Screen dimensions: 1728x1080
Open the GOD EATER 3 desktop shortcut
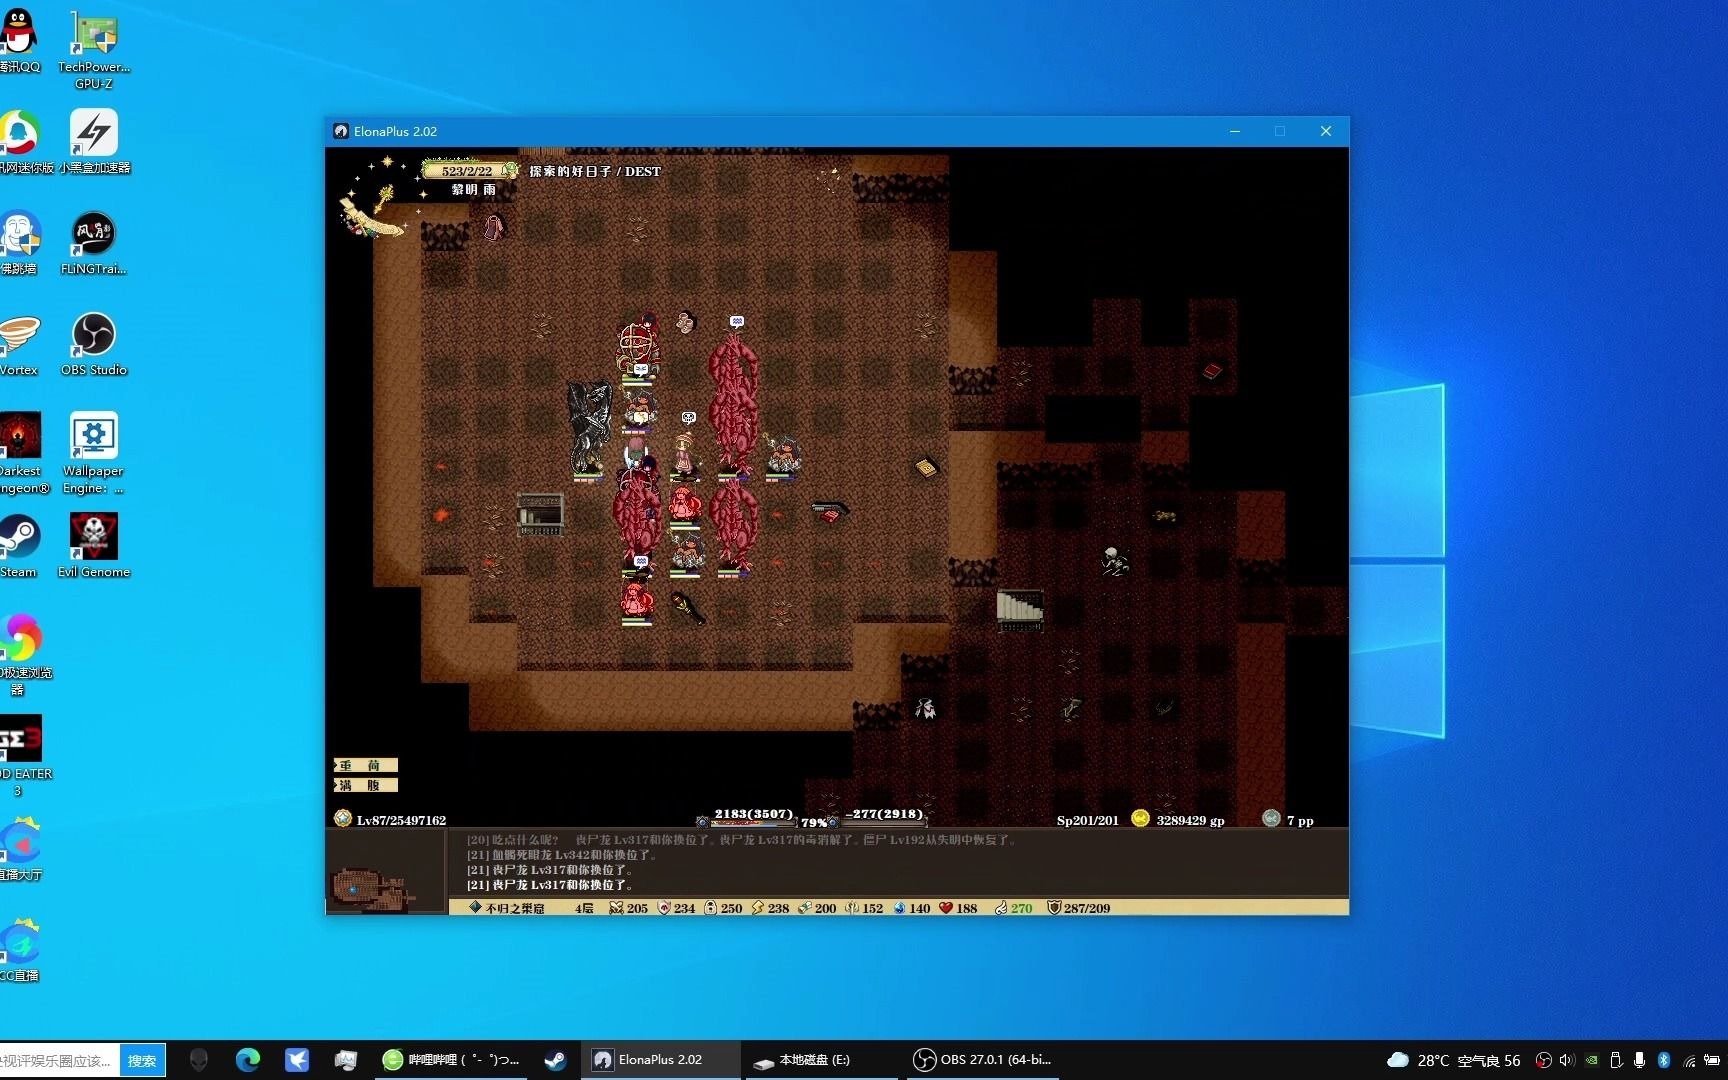click(x=22, y=755)
